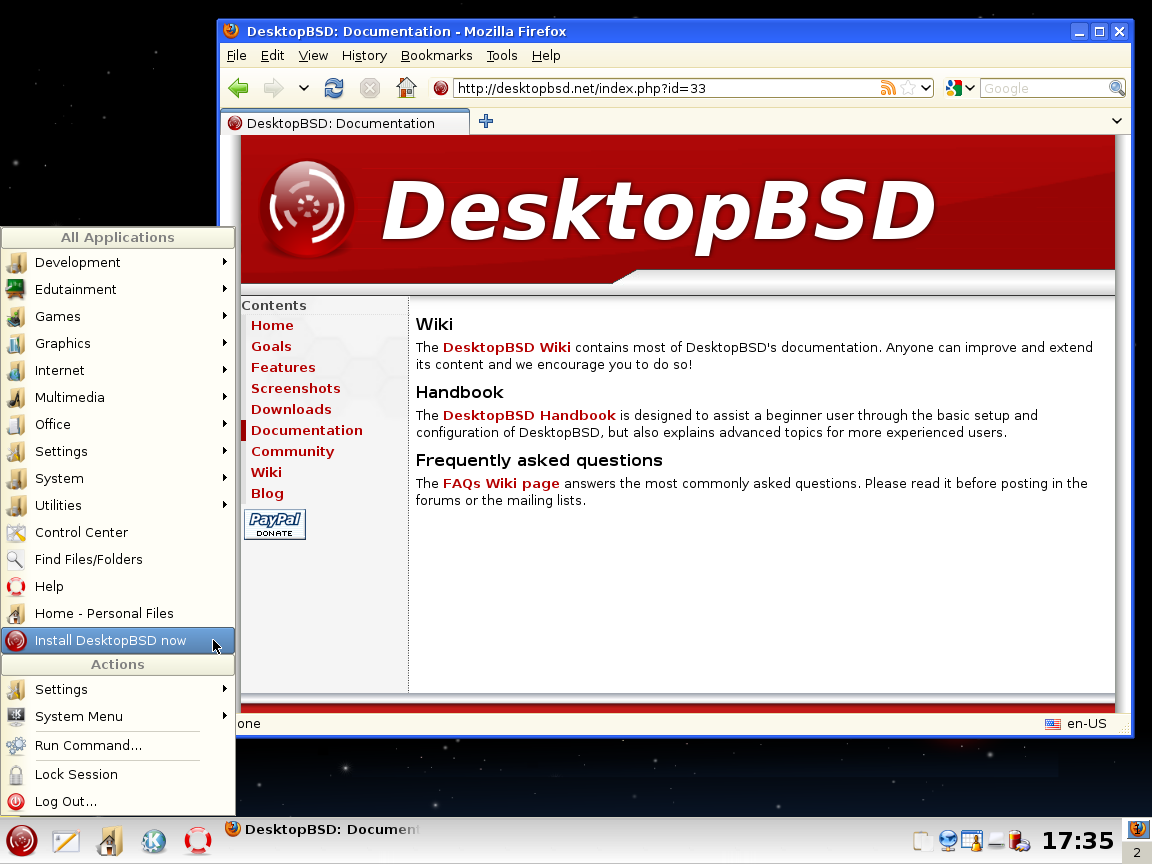This screenshot has height=864, width=1152.
Task: Click the PayPal Donate button
Action: [x=275, y=524]
